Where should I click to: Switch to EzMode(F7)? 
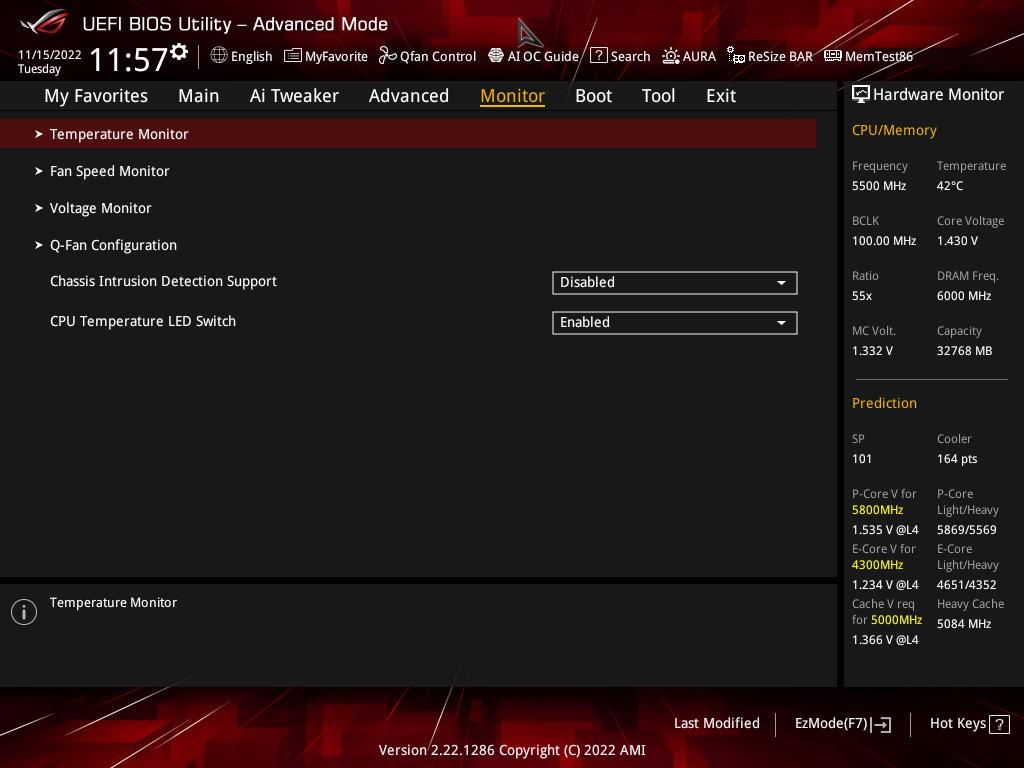point(842,724)
